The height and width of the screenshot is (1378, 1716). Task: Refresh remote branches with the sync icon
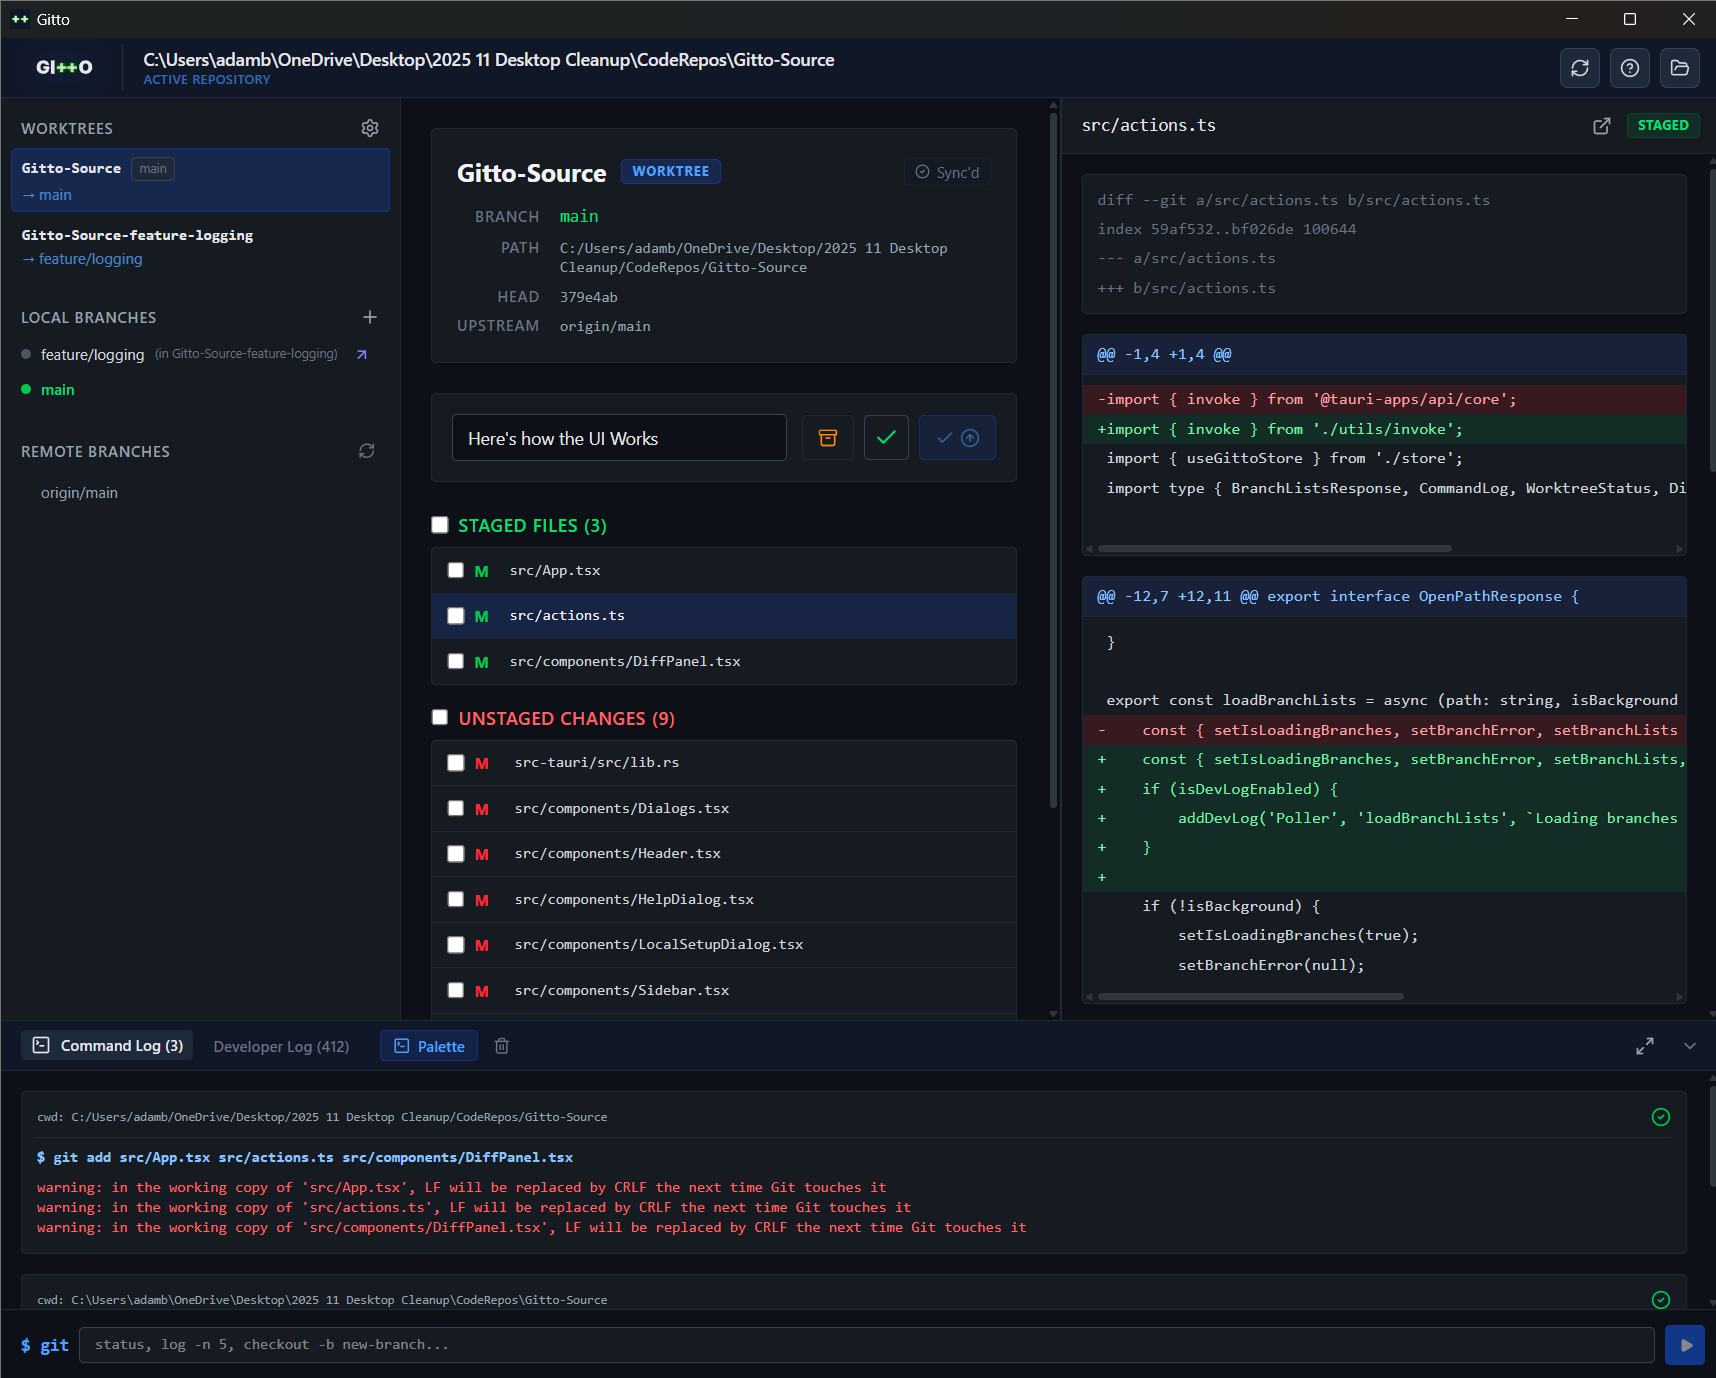(x=366, y=451)
